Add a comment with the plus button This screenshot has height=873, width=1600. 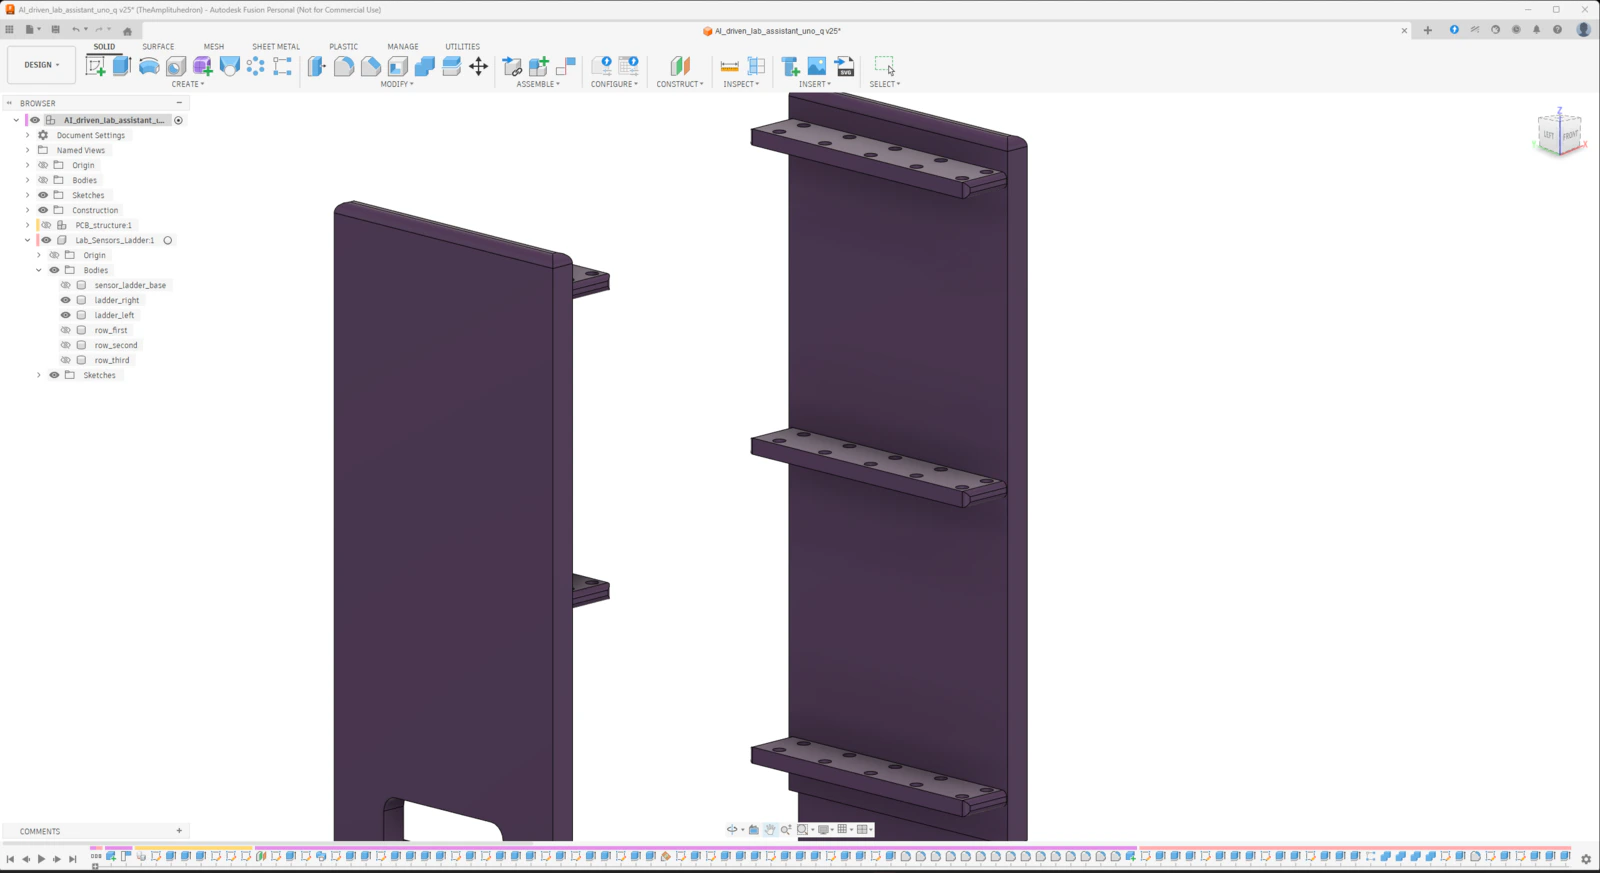click(180, 831)
